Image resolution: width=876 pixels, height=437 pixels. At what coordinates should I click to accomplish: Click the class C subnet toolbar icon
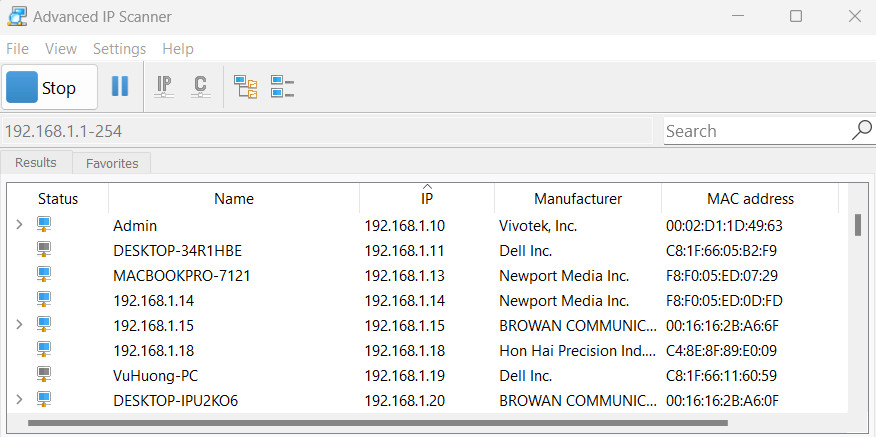pos(201,87)
